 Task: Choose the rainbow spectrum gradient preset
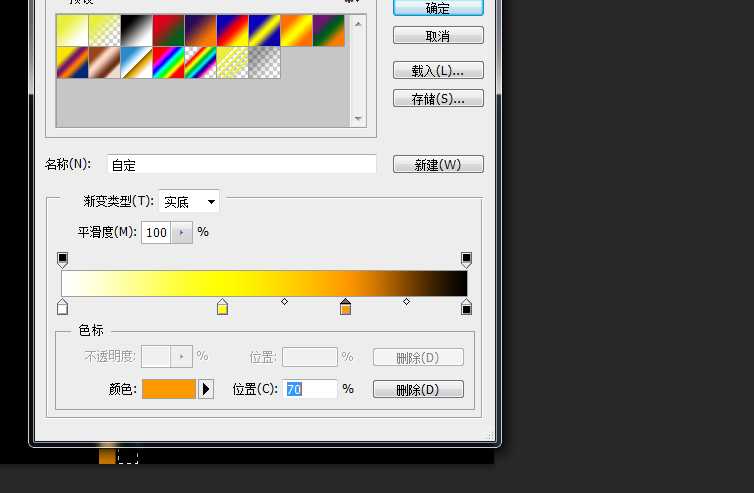click(168, 62)
